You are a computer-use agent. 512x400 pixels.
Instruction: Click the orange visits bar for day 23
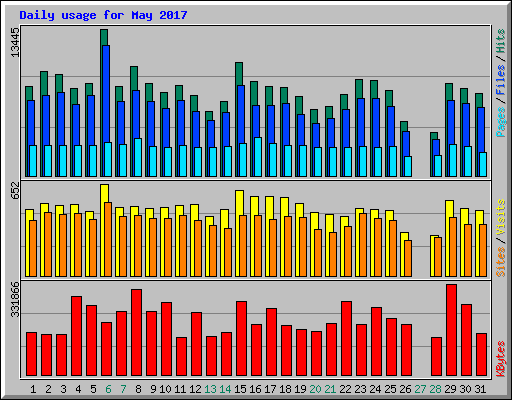pyautogui.click(x=363, y=245)
